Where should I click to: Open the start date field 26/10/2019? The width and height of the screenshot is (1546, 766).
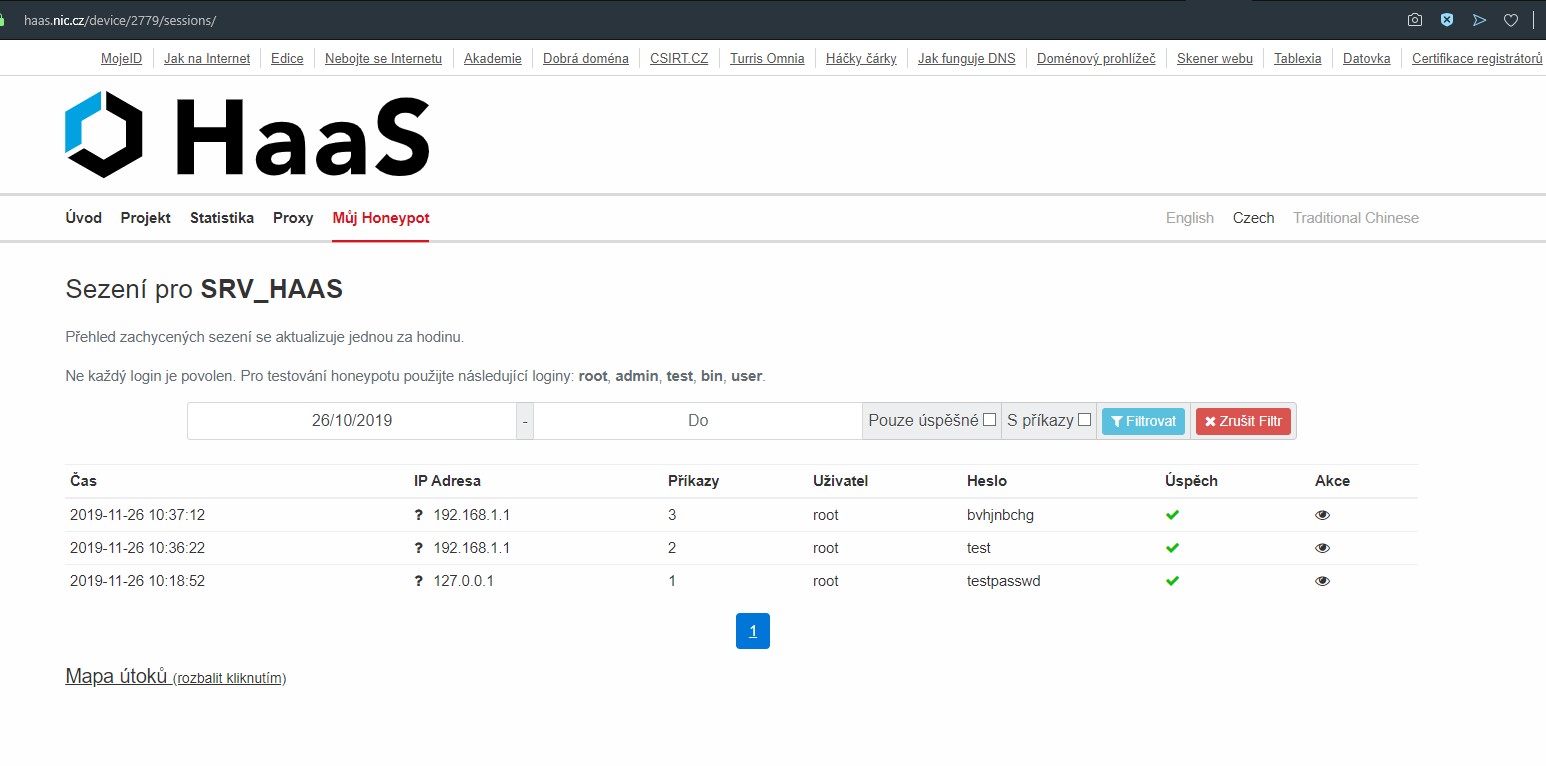(352, 421)
